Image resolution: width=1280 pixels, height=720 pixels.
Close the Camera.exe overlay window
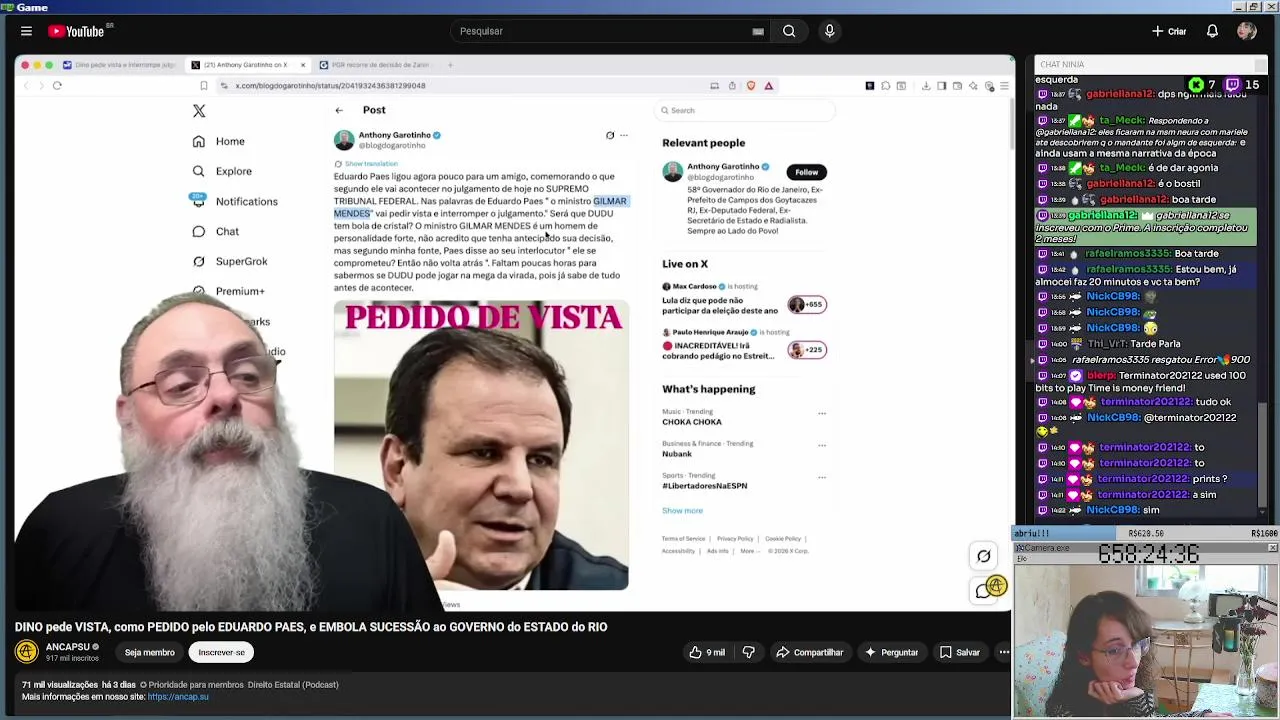(1272, 548)
